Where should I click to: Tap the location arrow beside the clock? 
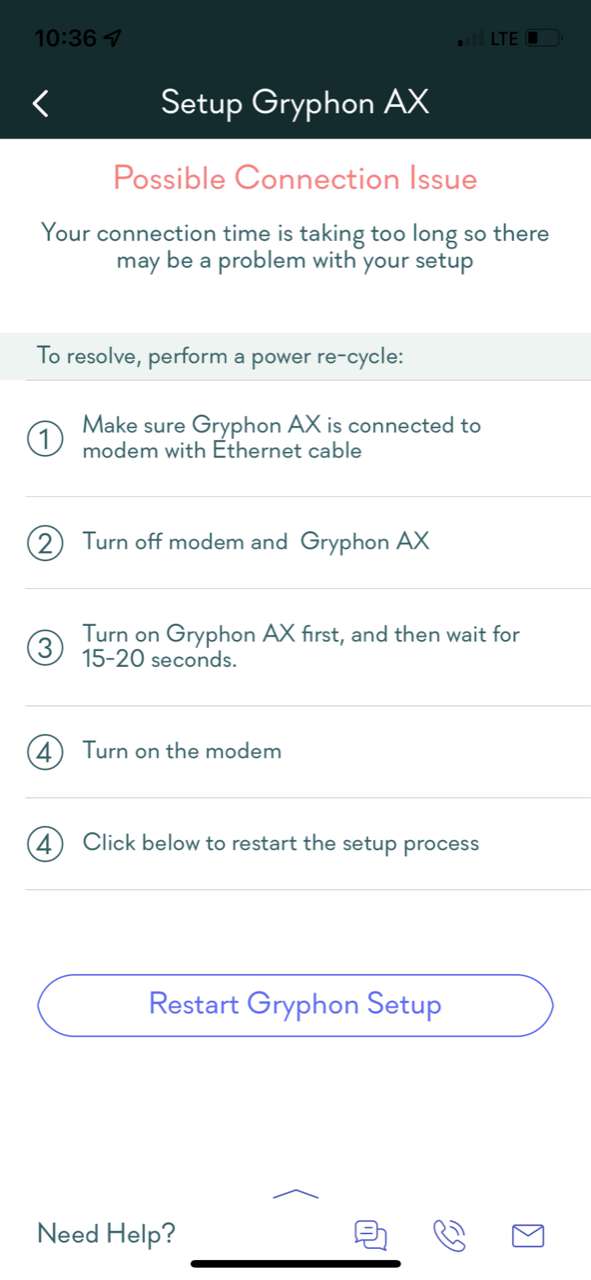[x=113, y=36]
